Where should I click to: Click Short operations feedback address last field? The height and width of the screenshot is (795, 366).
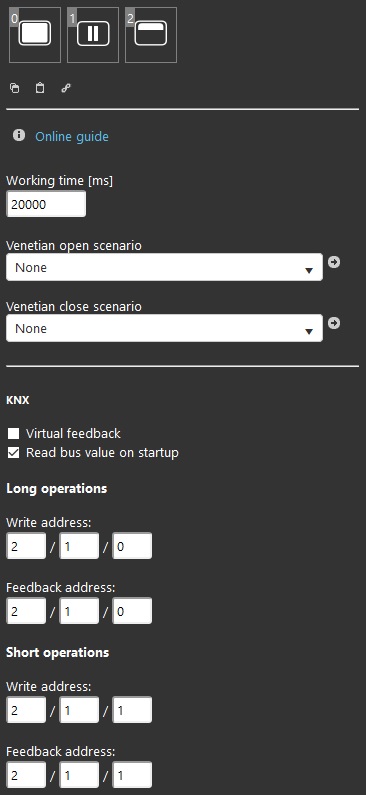click(x=132, y=775)
